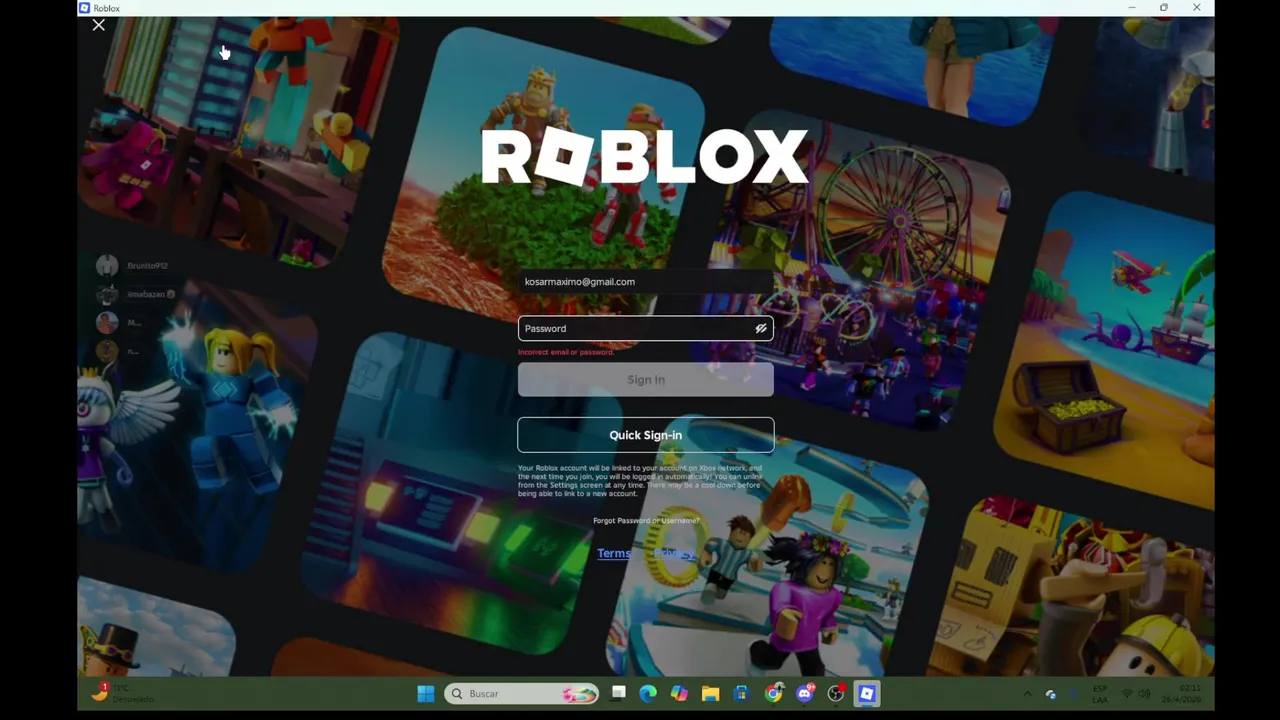Open the OBS Studio taskbar icon
This screenshot has height=720, width=1280.
click(x=836, y=693)
